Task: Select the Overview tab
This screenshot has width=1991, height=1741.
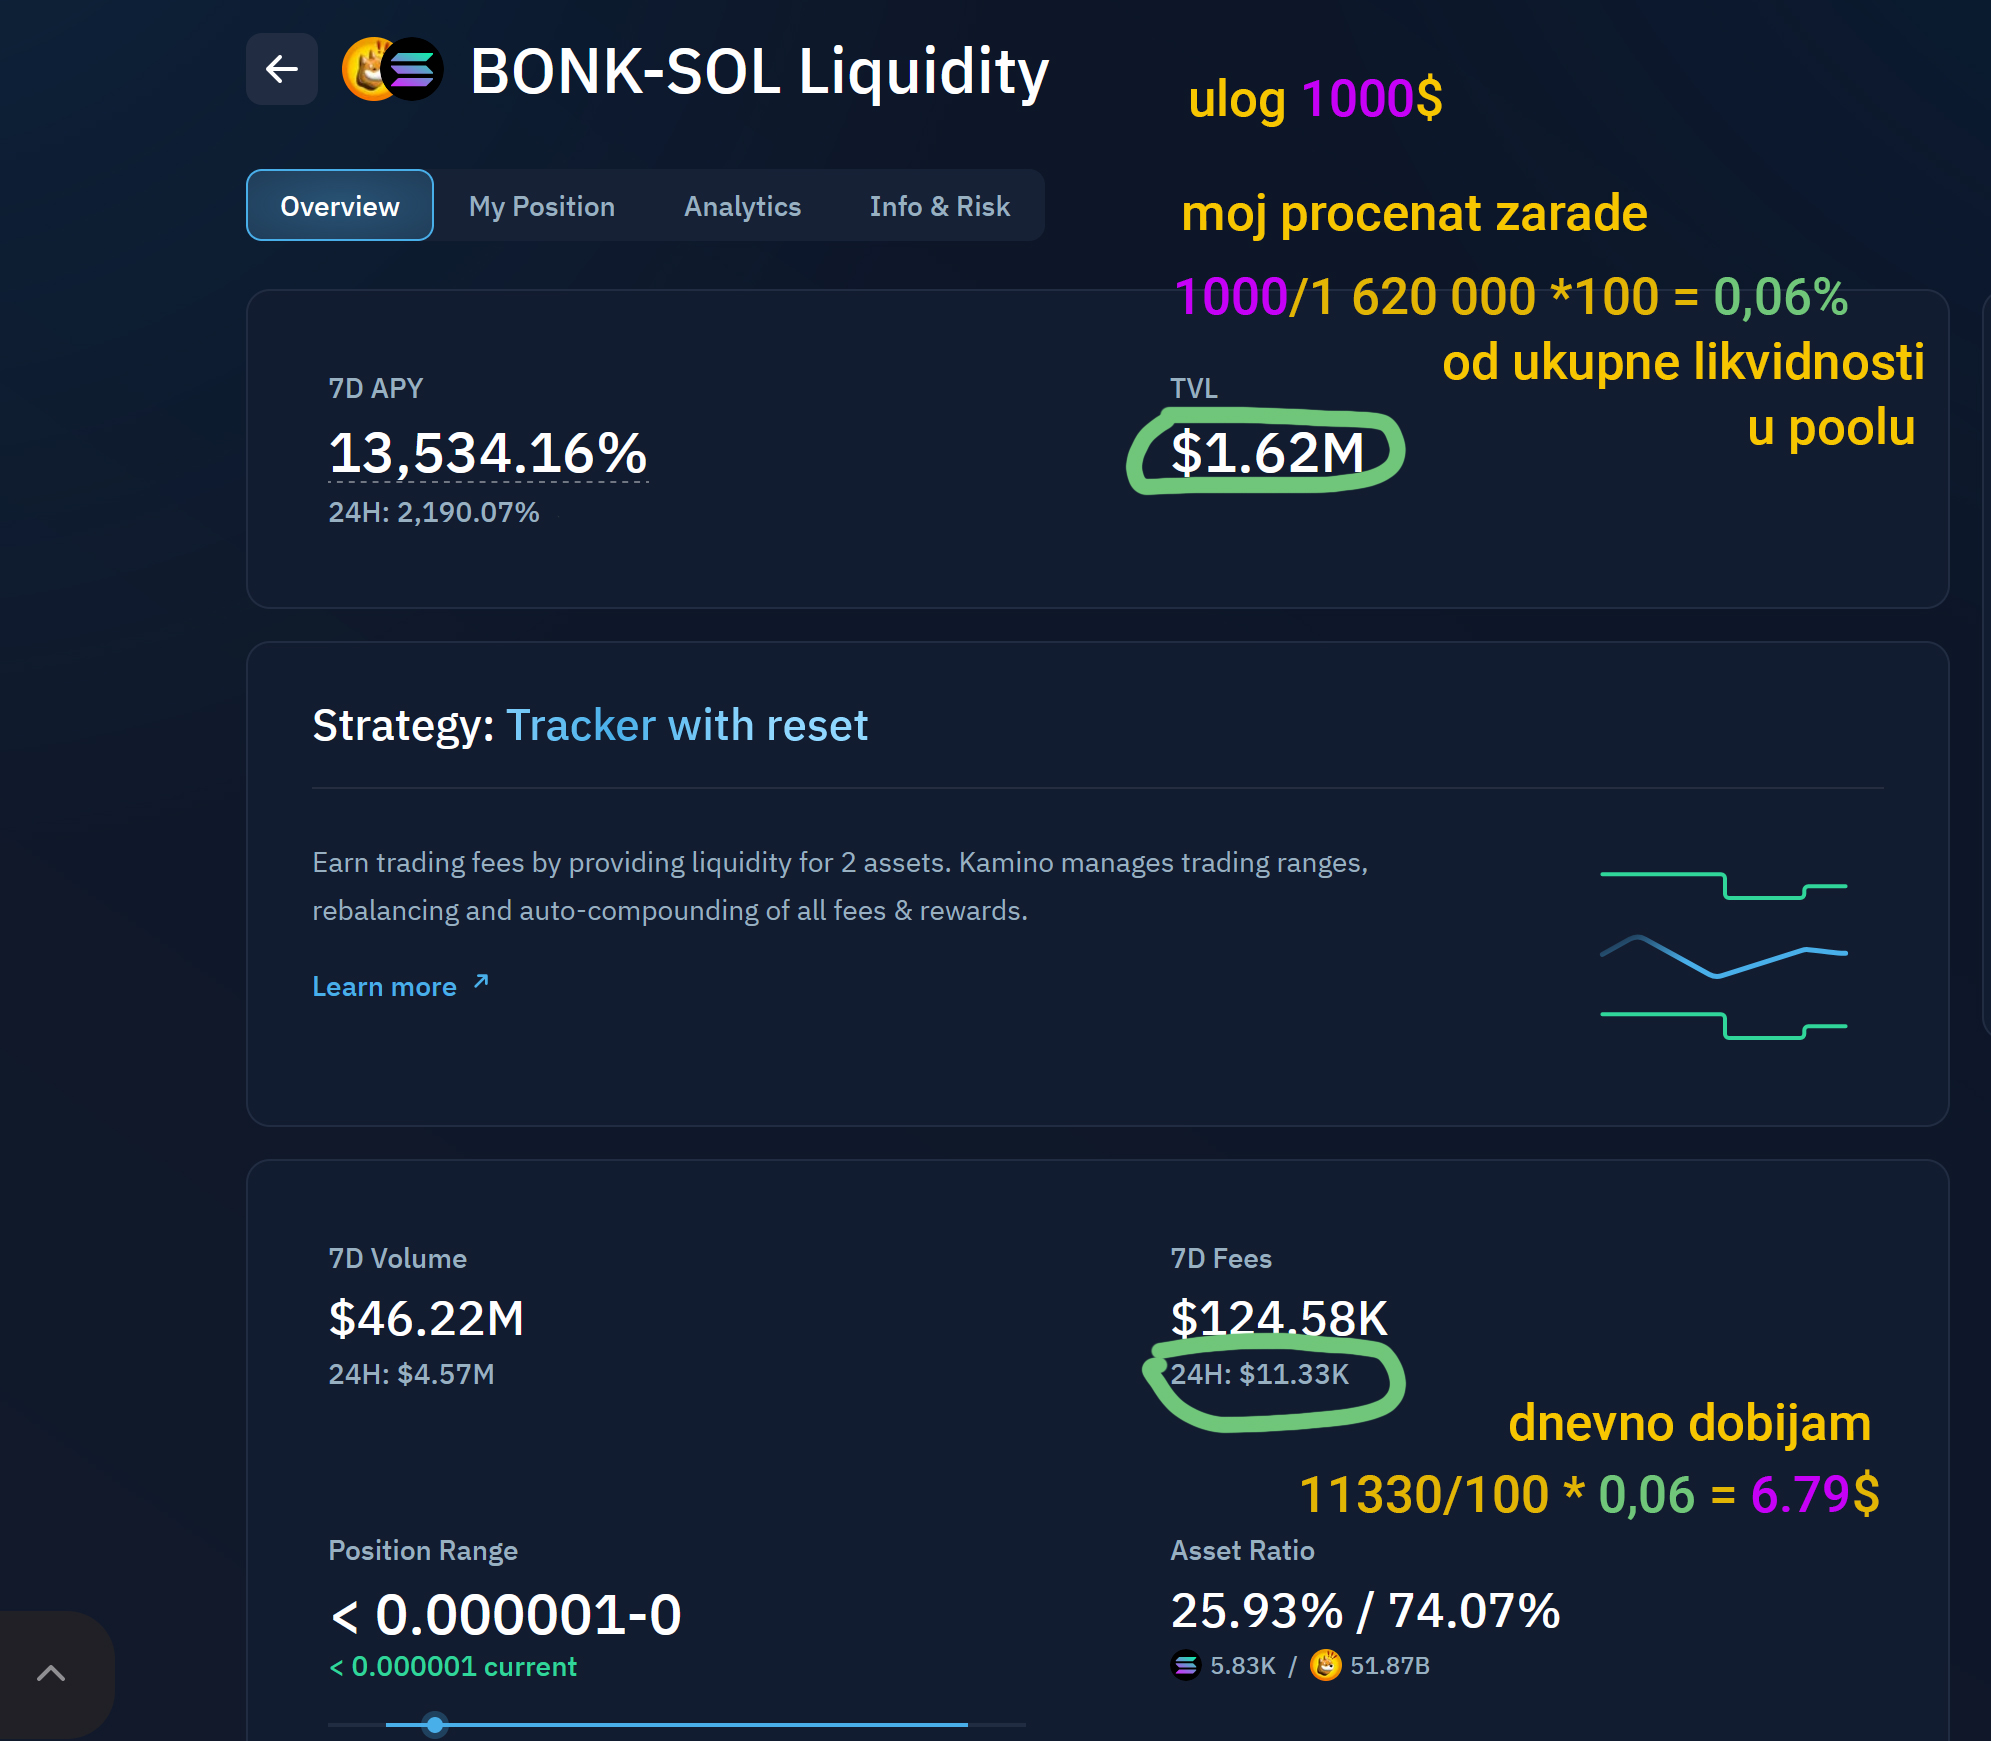Action: coord(339,206)
